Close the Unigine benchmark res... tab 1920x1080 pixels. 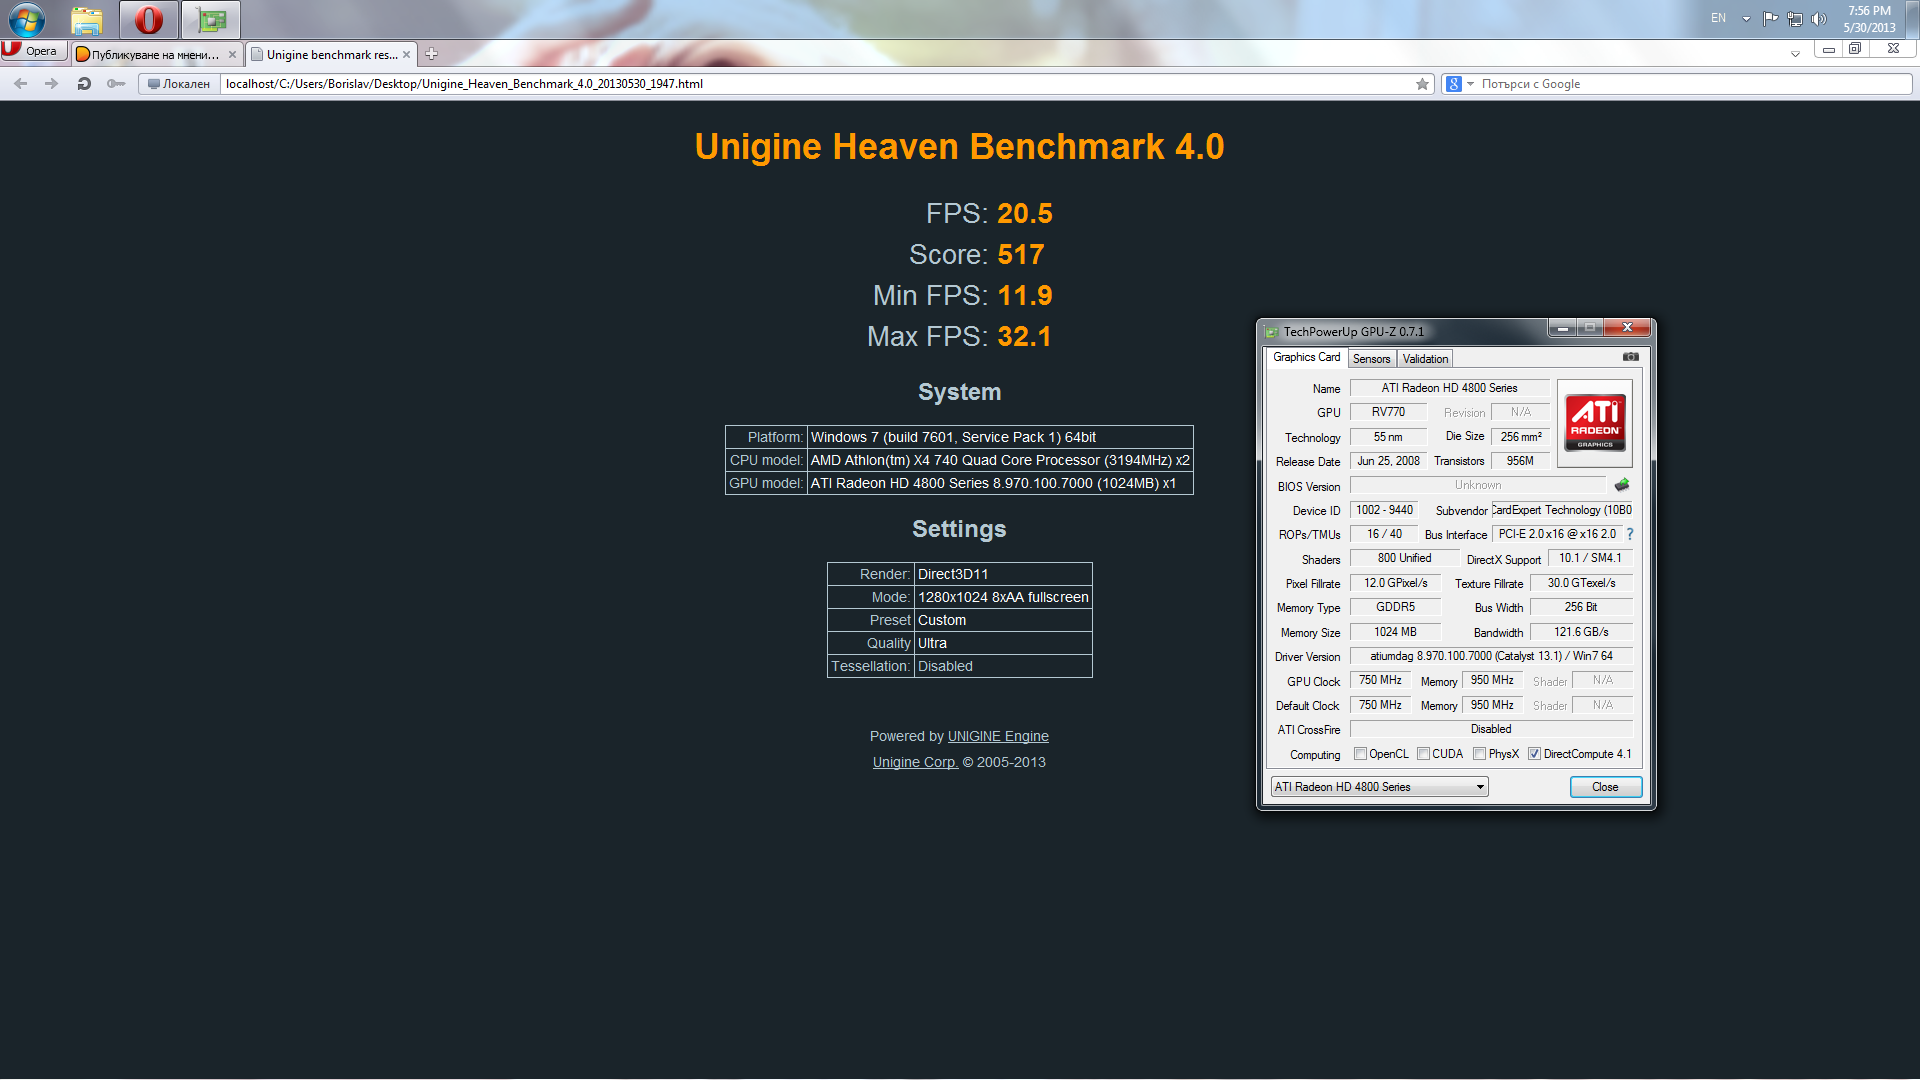(406, 55)
